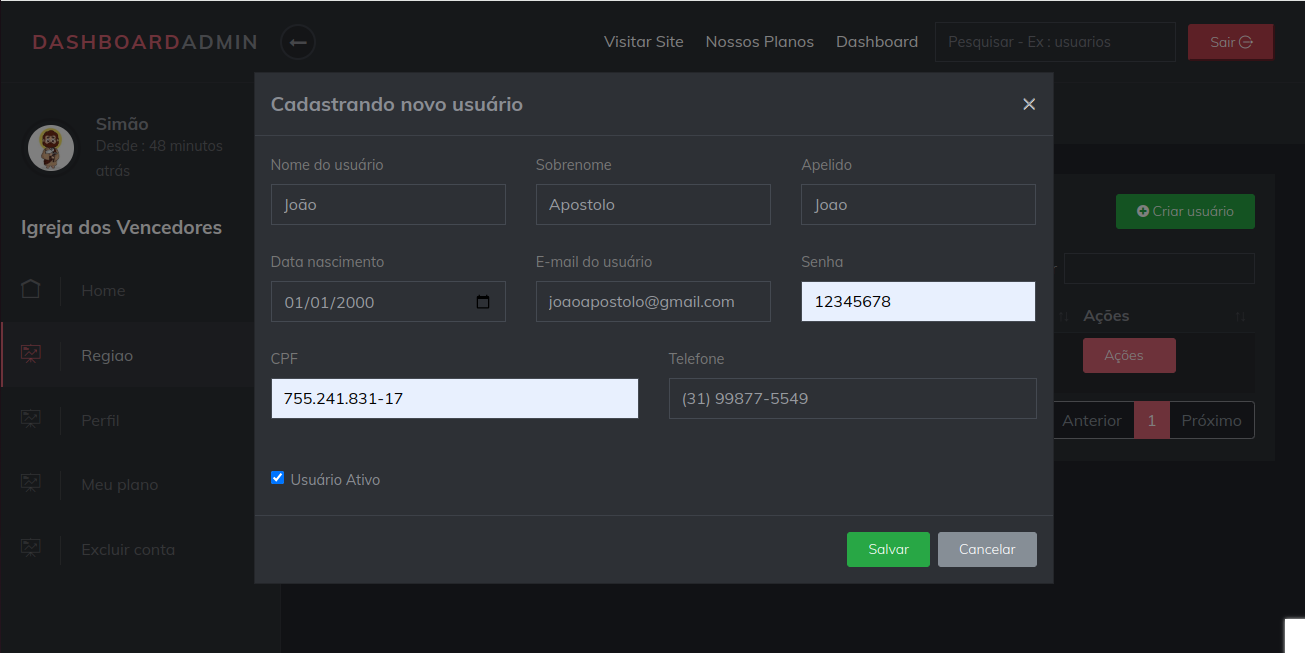
Task: Focus the CPF input field
Action: pyautogui.click(x=454, y=398)
